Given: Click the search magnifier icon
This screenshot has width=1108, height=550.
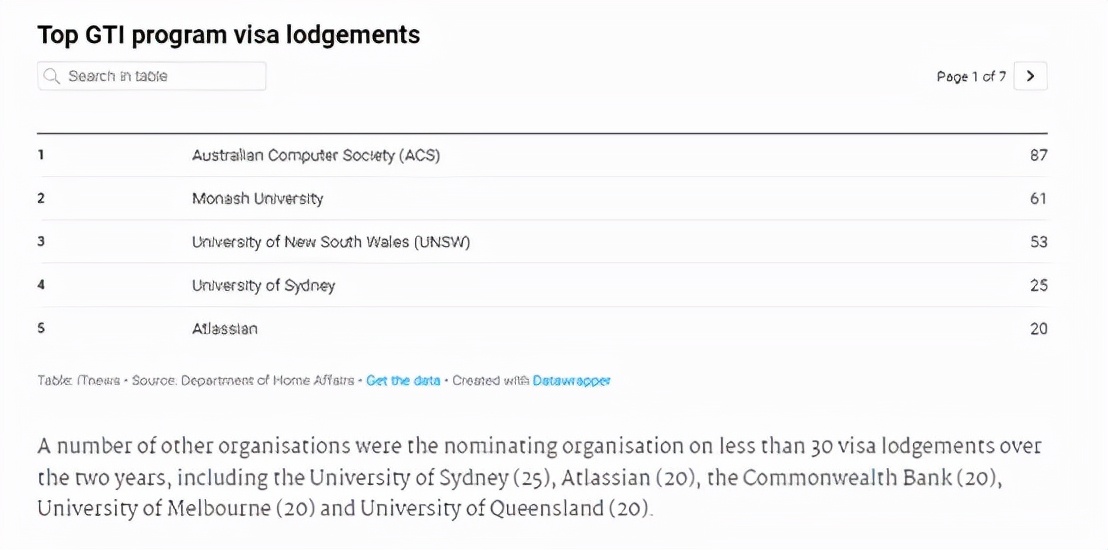Looking at the screenshot, I should click(x=52, y=76).
